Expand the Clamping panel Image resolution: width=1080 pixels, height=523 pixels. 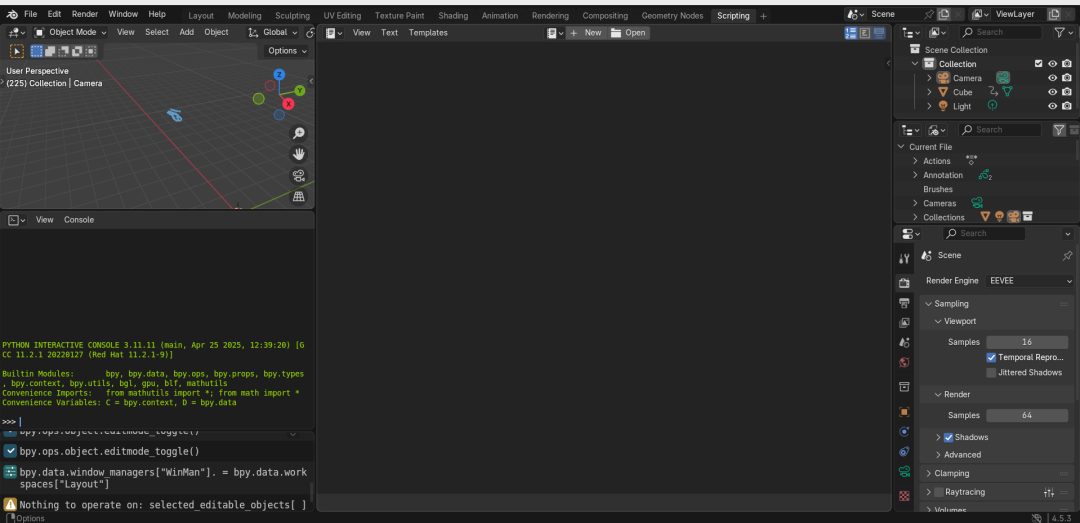[929, 473]
